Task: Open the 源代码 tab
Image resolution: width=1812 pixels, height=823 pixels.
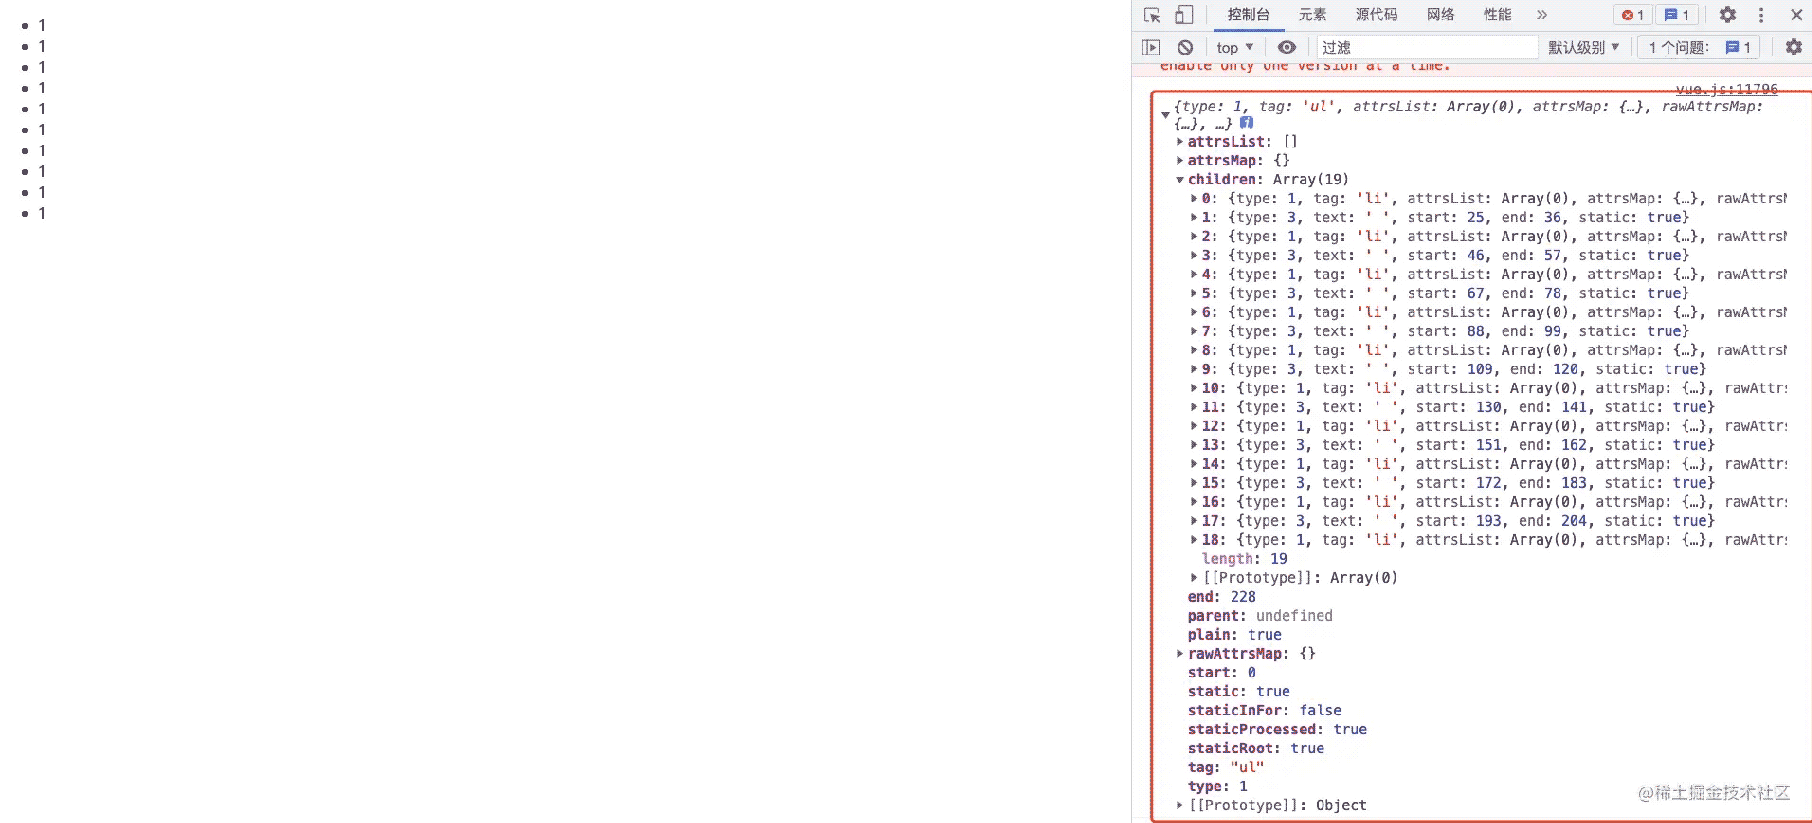Action: pyautogui.click(x=1376, y=14)
